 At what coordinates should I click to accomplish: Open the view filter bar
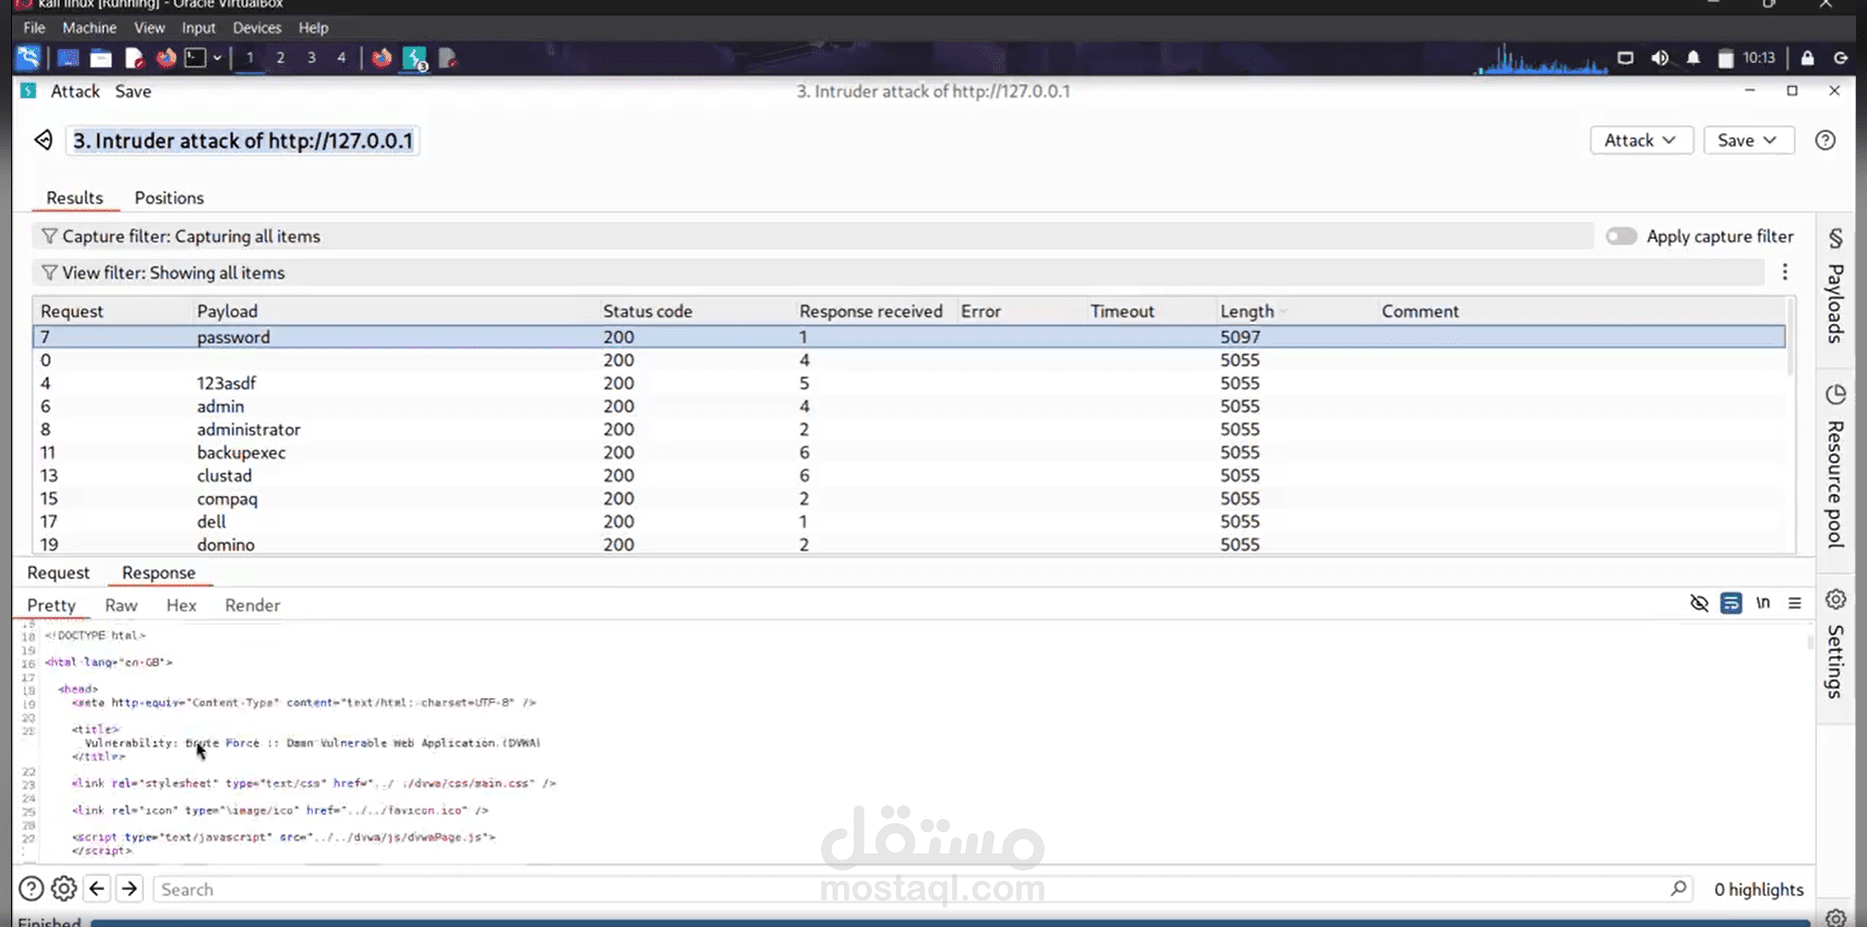898,273
